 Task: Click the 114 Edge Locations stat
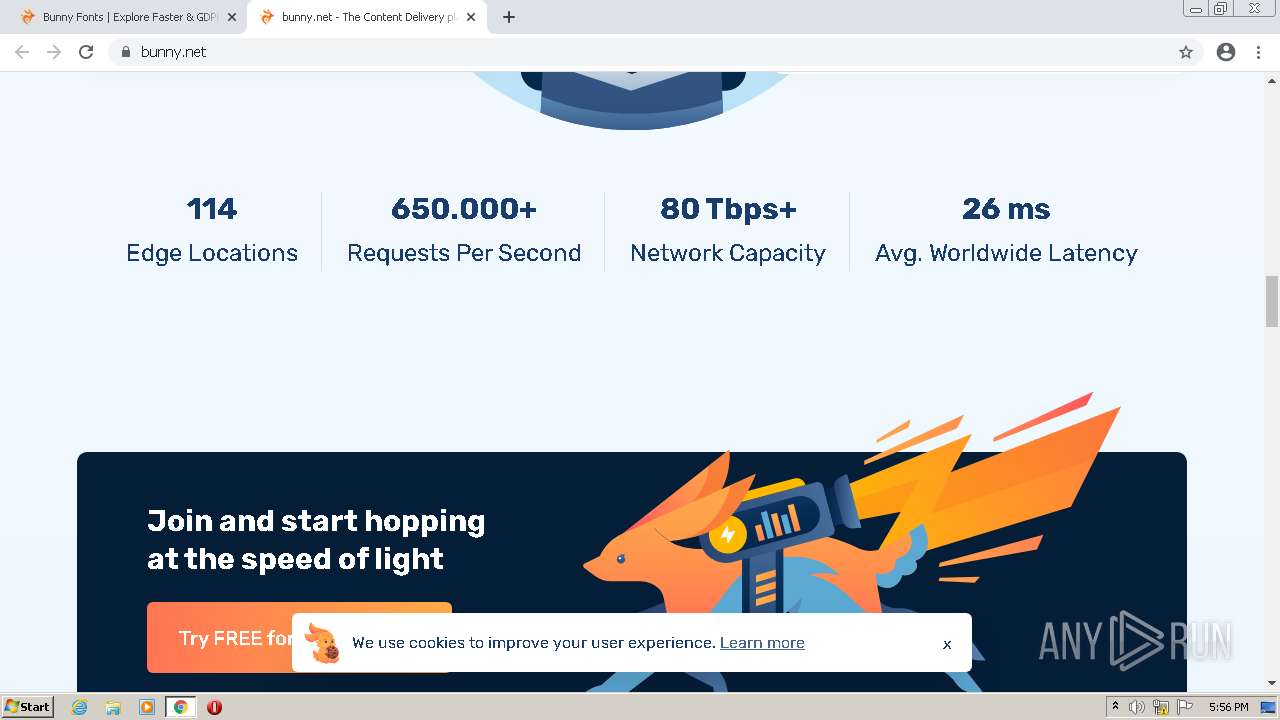[212, 231]
